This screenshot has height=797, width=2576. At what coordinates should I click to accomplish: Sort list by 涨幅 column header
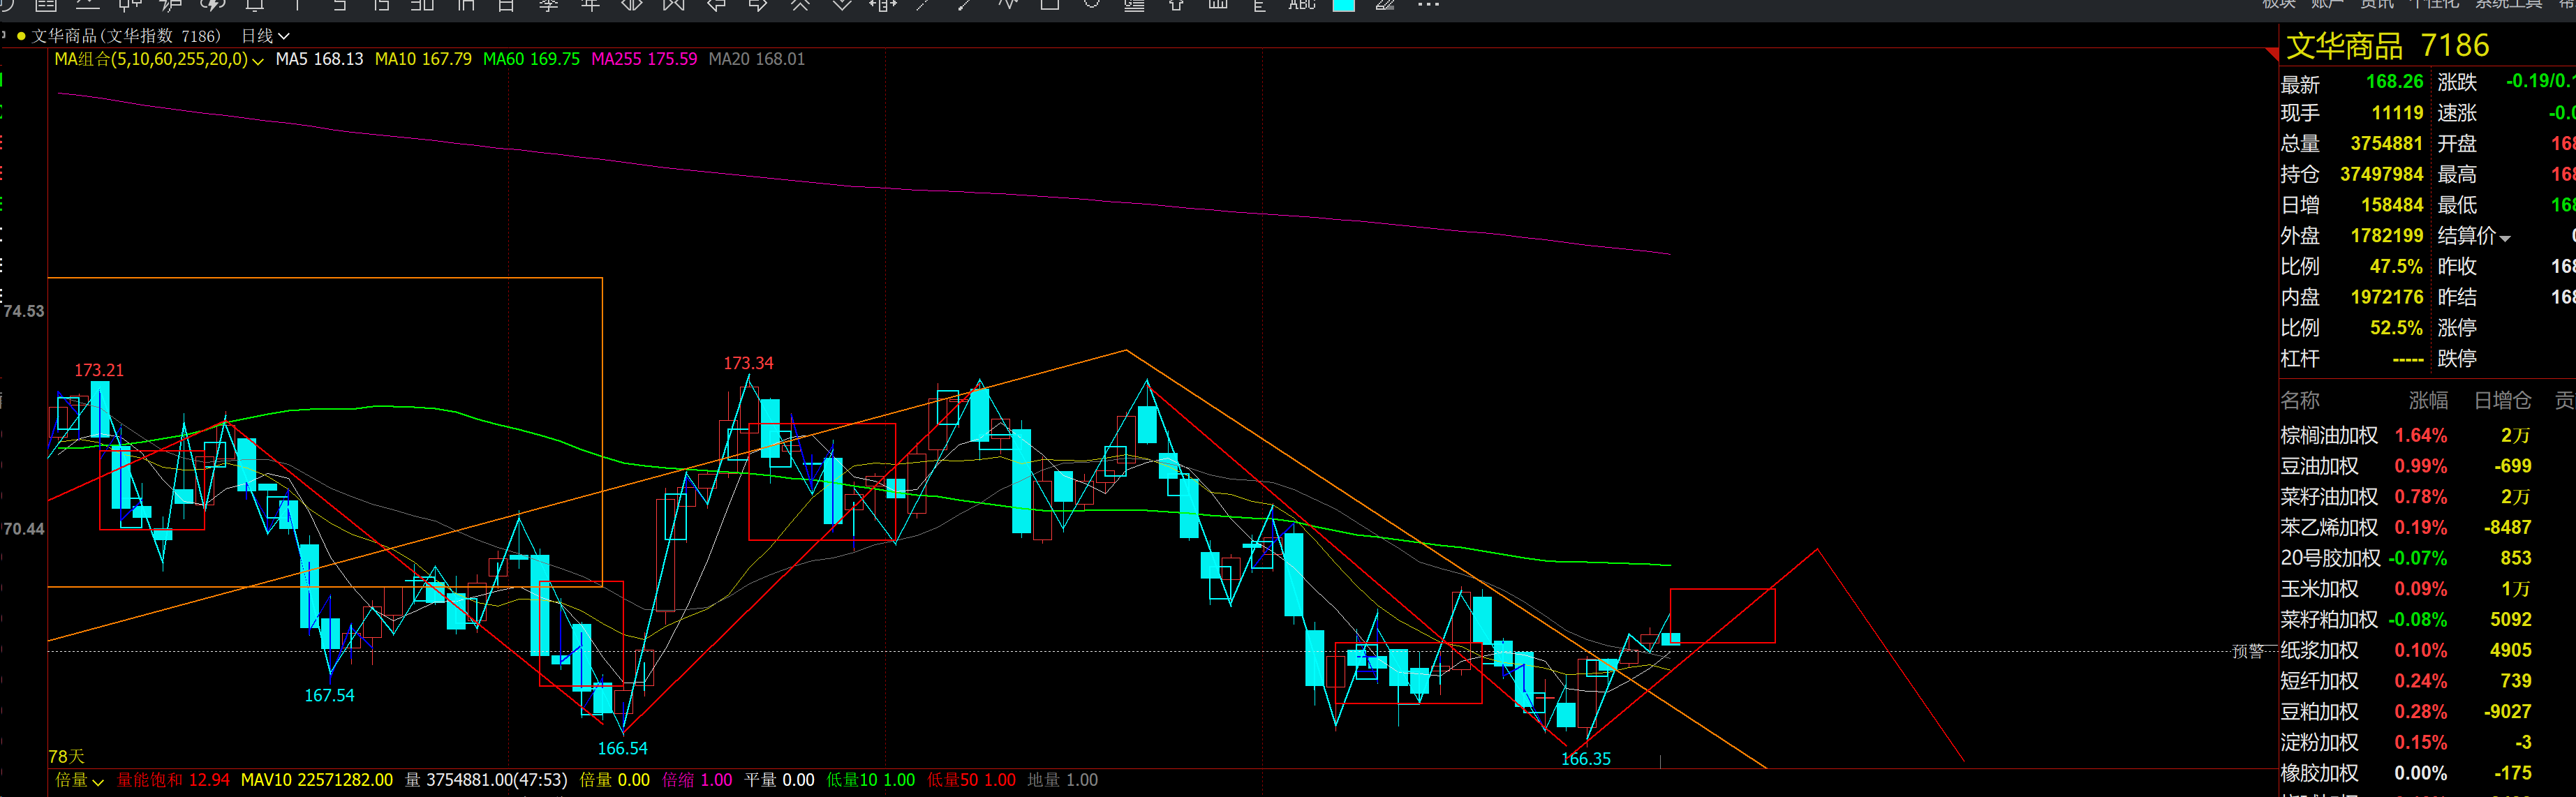pos(2428,401)
